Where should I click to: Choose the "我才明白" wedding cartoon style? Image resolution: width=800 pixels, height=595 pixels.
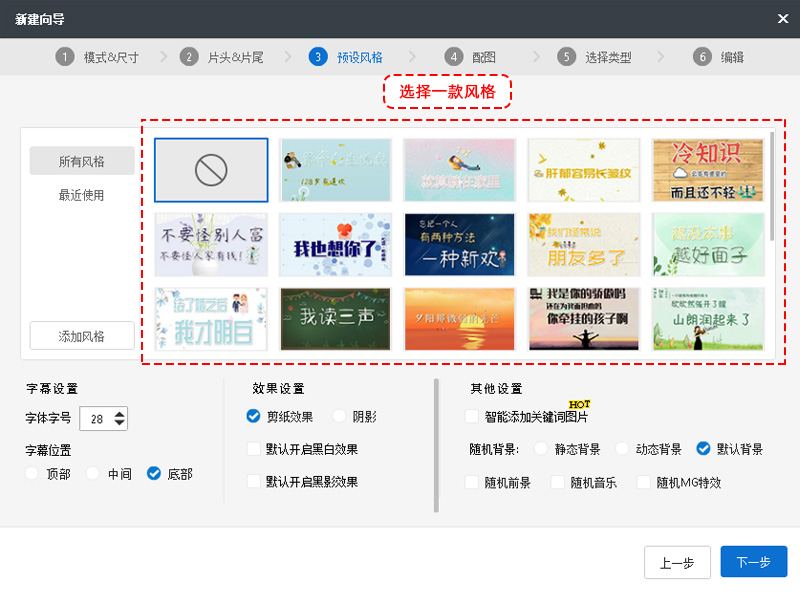pyautogui.click(x=211, y=318)
